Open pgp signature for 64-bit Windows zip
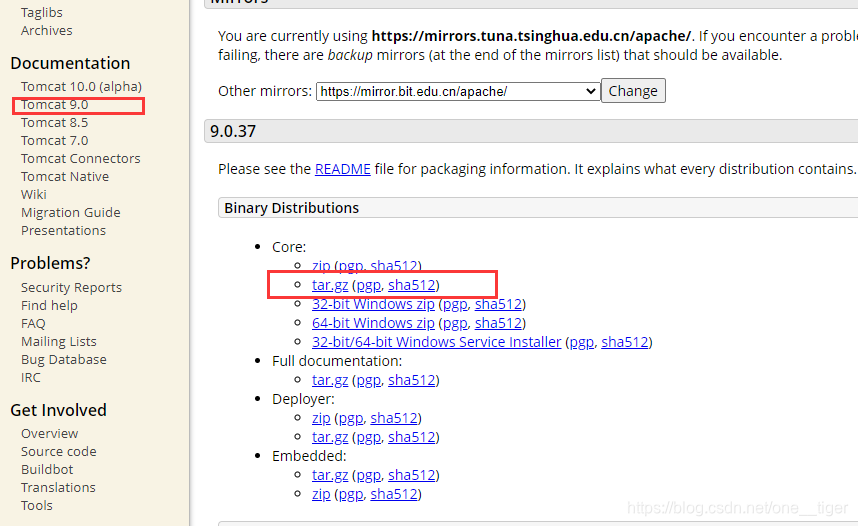The image size is (858, 526). (455, 323)
